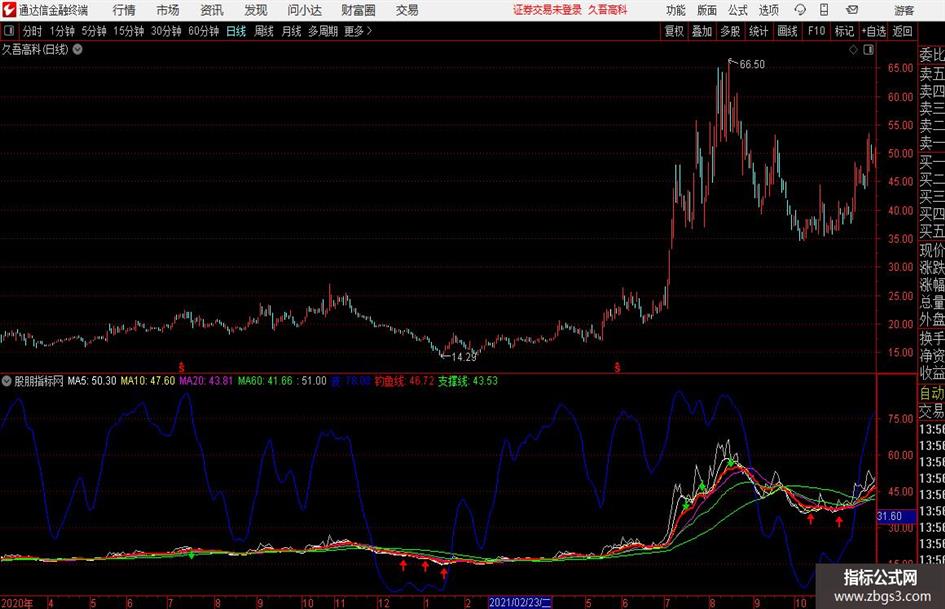The height and width of the screenshot is (609, 945).
Task: Switch to 30分钟 period
Action: point(166,31)
